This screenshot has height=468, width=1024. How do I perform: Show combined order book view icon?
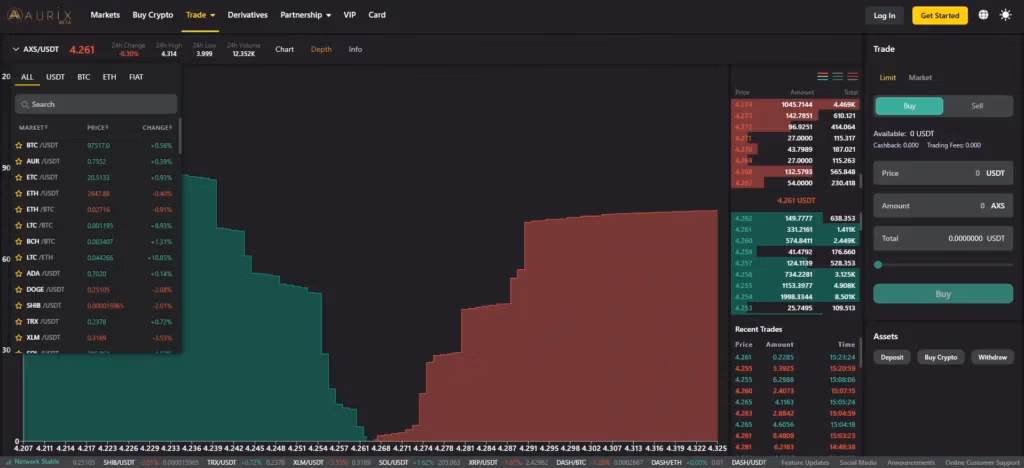click(x=822, y=76)
